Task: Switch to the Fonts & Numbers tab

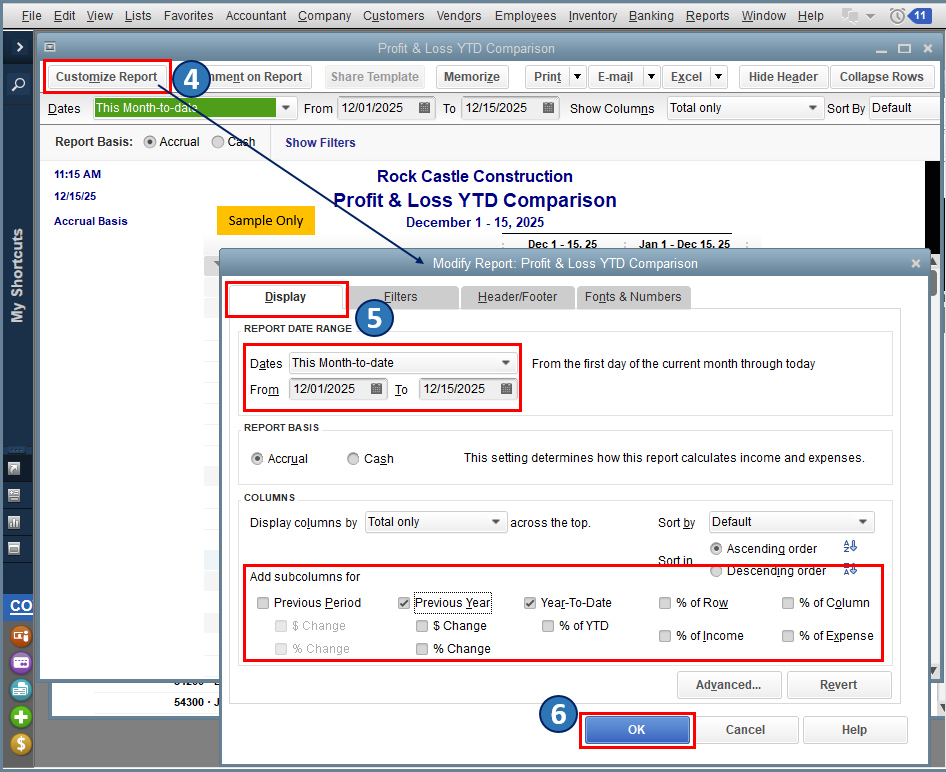Action: [633, 297]
